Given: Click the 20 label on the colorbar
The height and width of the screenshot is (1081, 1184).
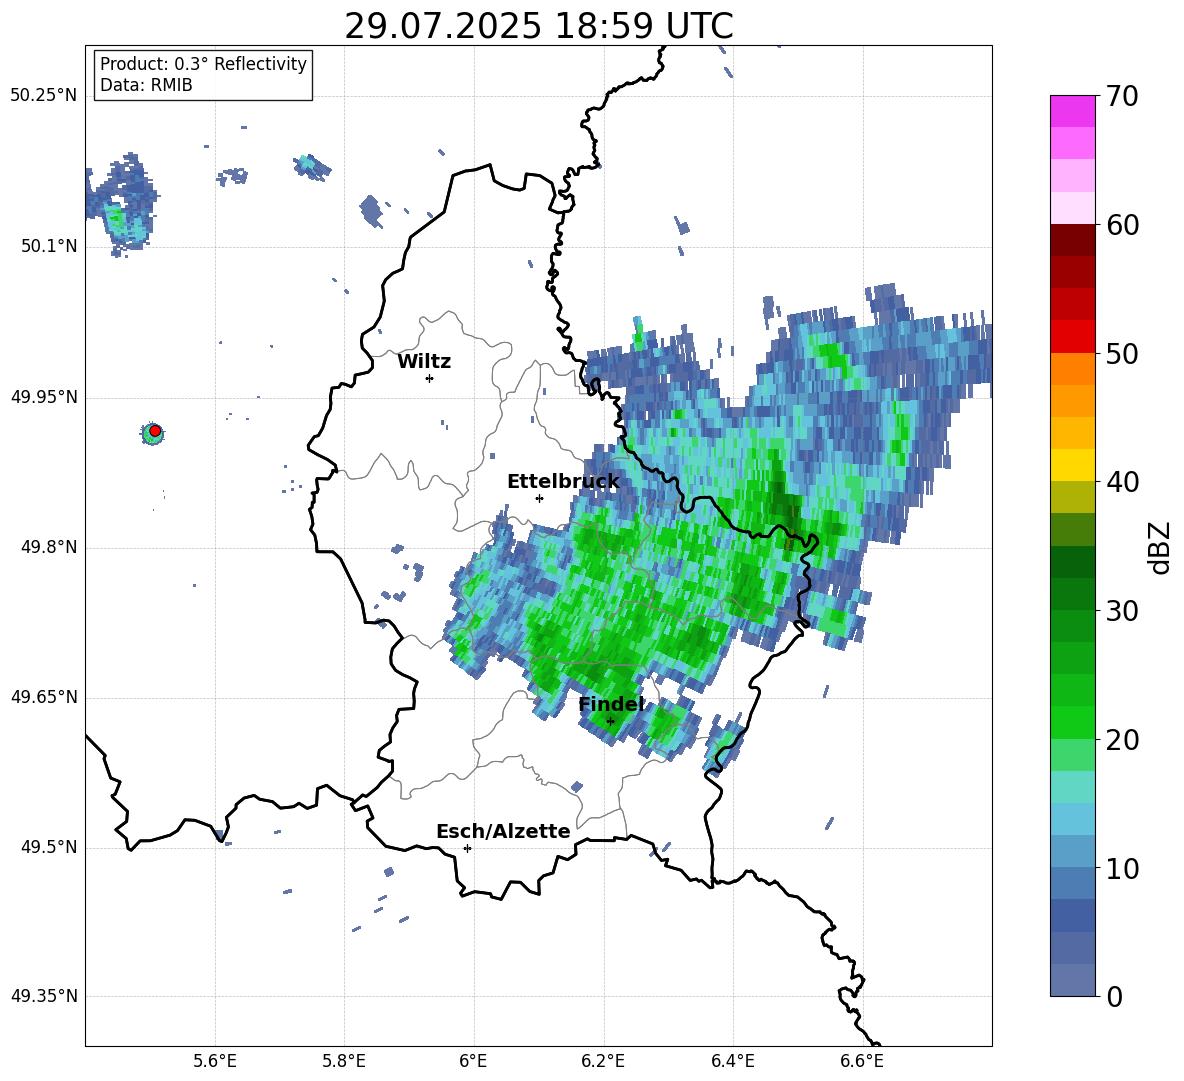Looking at the screenshot, I should point(1122,740).
